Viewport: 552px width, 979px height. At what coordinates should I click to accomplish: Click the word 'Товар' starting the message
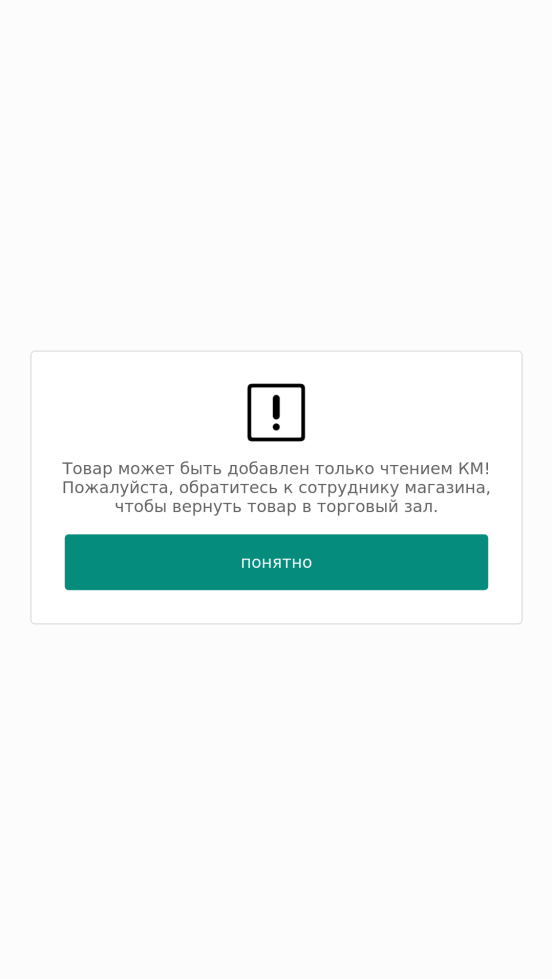[87, 468]
